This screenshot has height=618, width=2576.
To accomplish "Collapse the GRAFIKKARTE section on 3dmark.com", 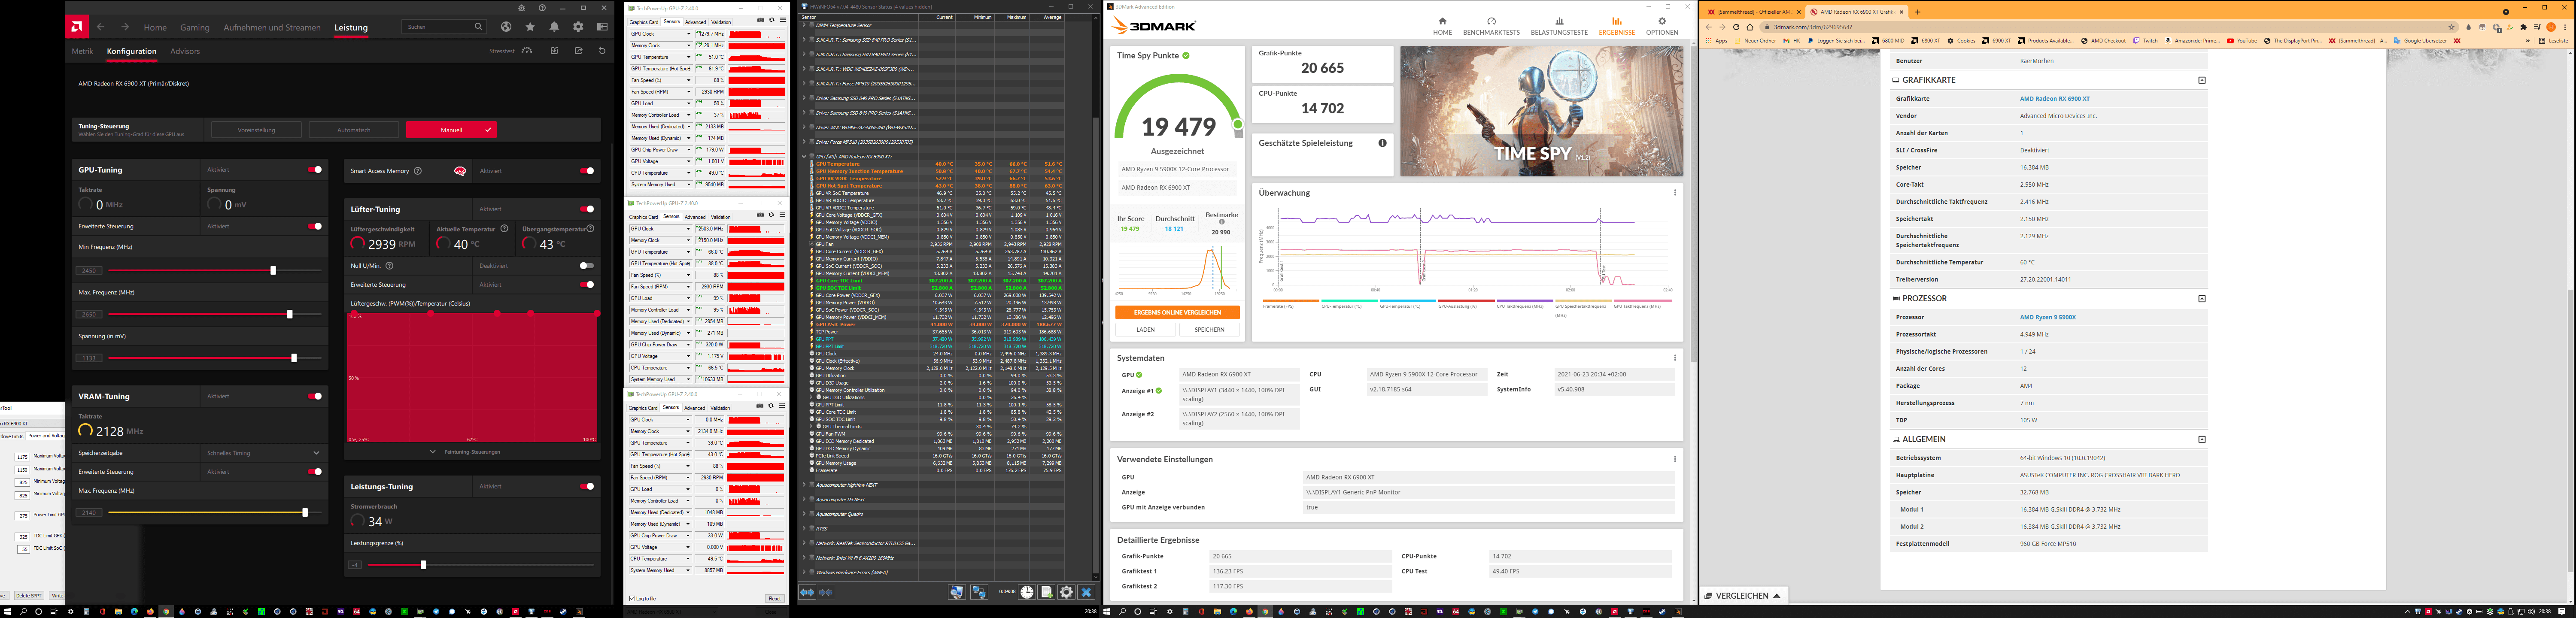I will coord(2201,80).
